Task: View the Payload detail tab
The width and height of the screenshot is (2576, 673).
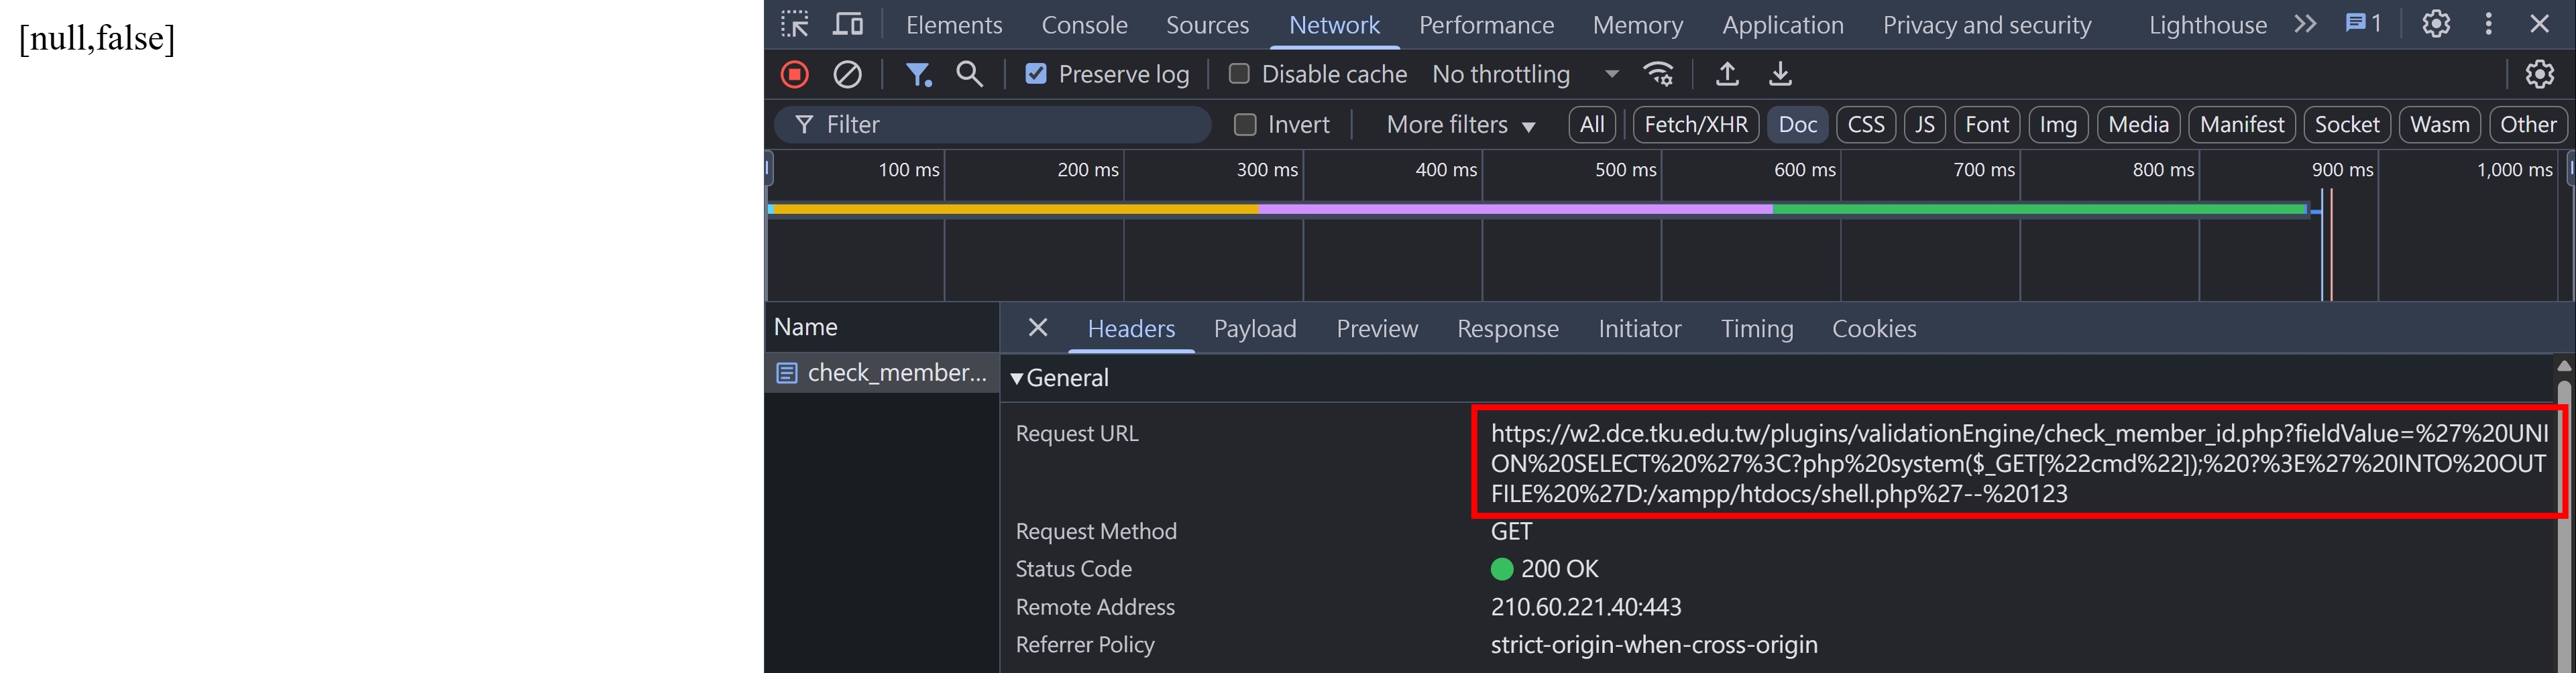Action: (x=1255, y=328)
